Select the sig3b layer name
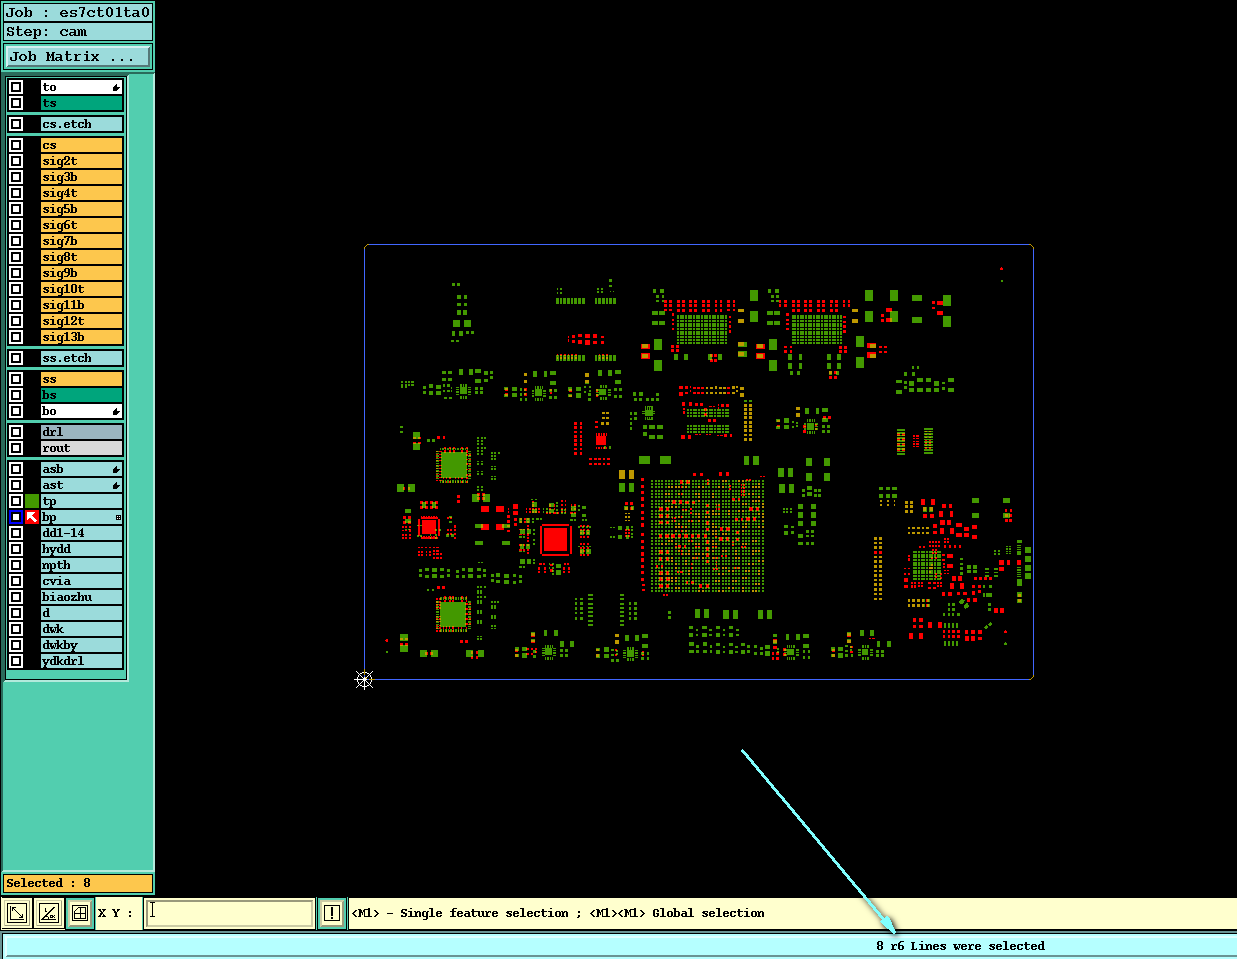Screen dimensions: 1237x959 82,177
